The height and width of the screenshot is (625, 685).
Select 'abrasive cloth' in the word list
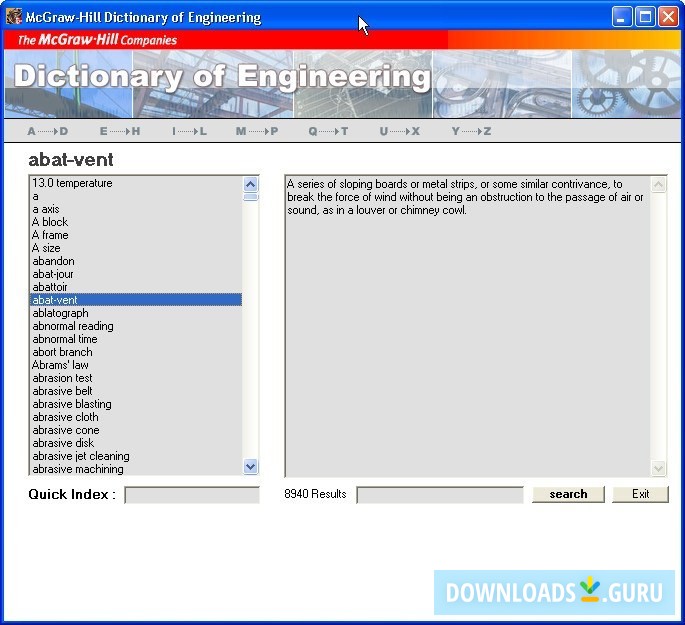136,417
